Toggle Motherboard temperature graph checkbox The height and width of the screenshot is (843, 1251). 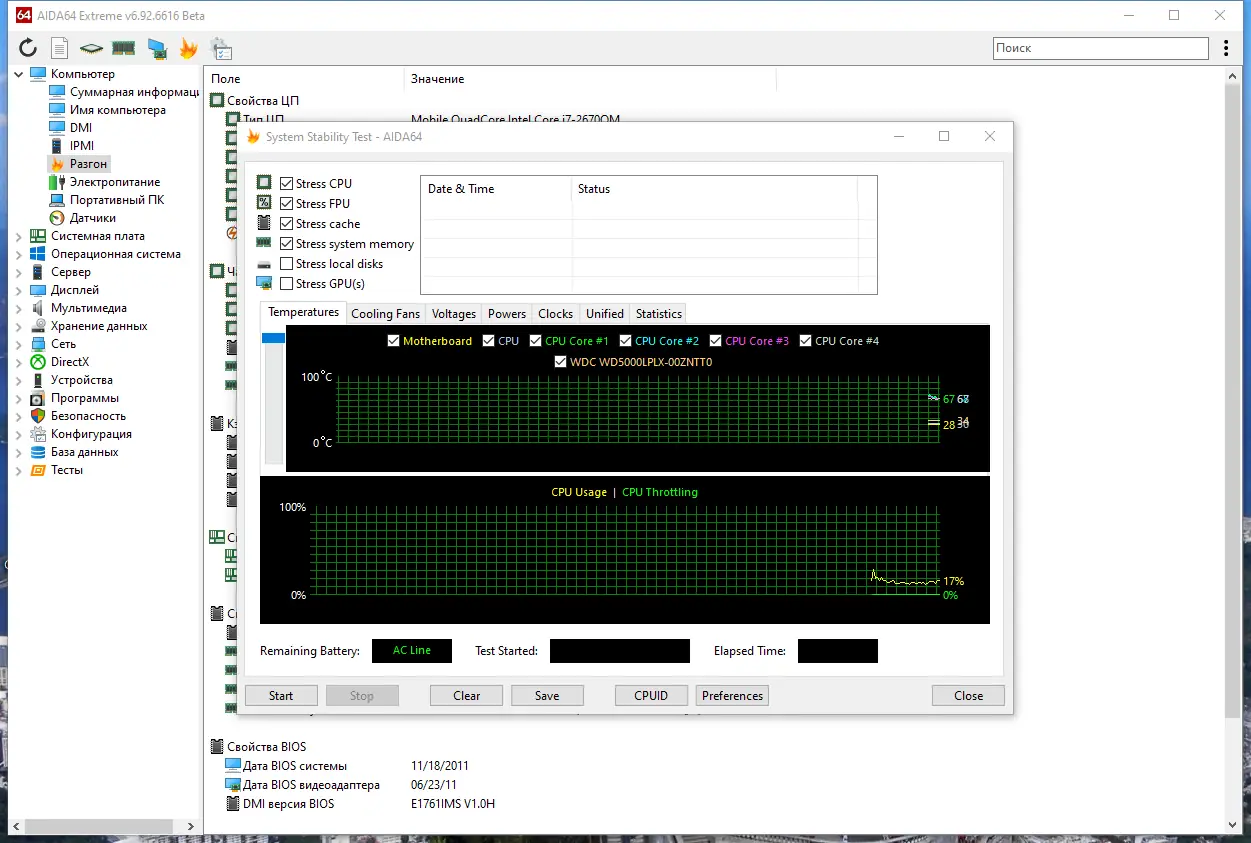click(x=393, y=341)
